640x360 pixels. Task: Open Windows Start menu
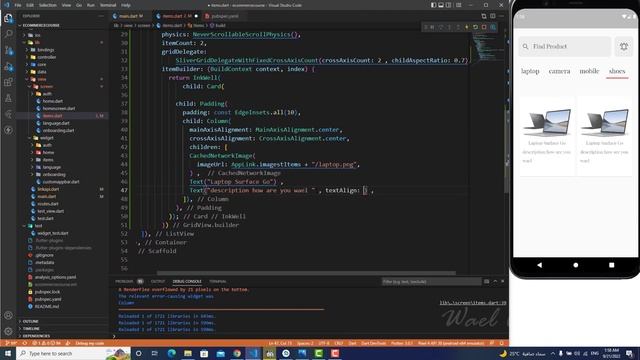(8, 353)
